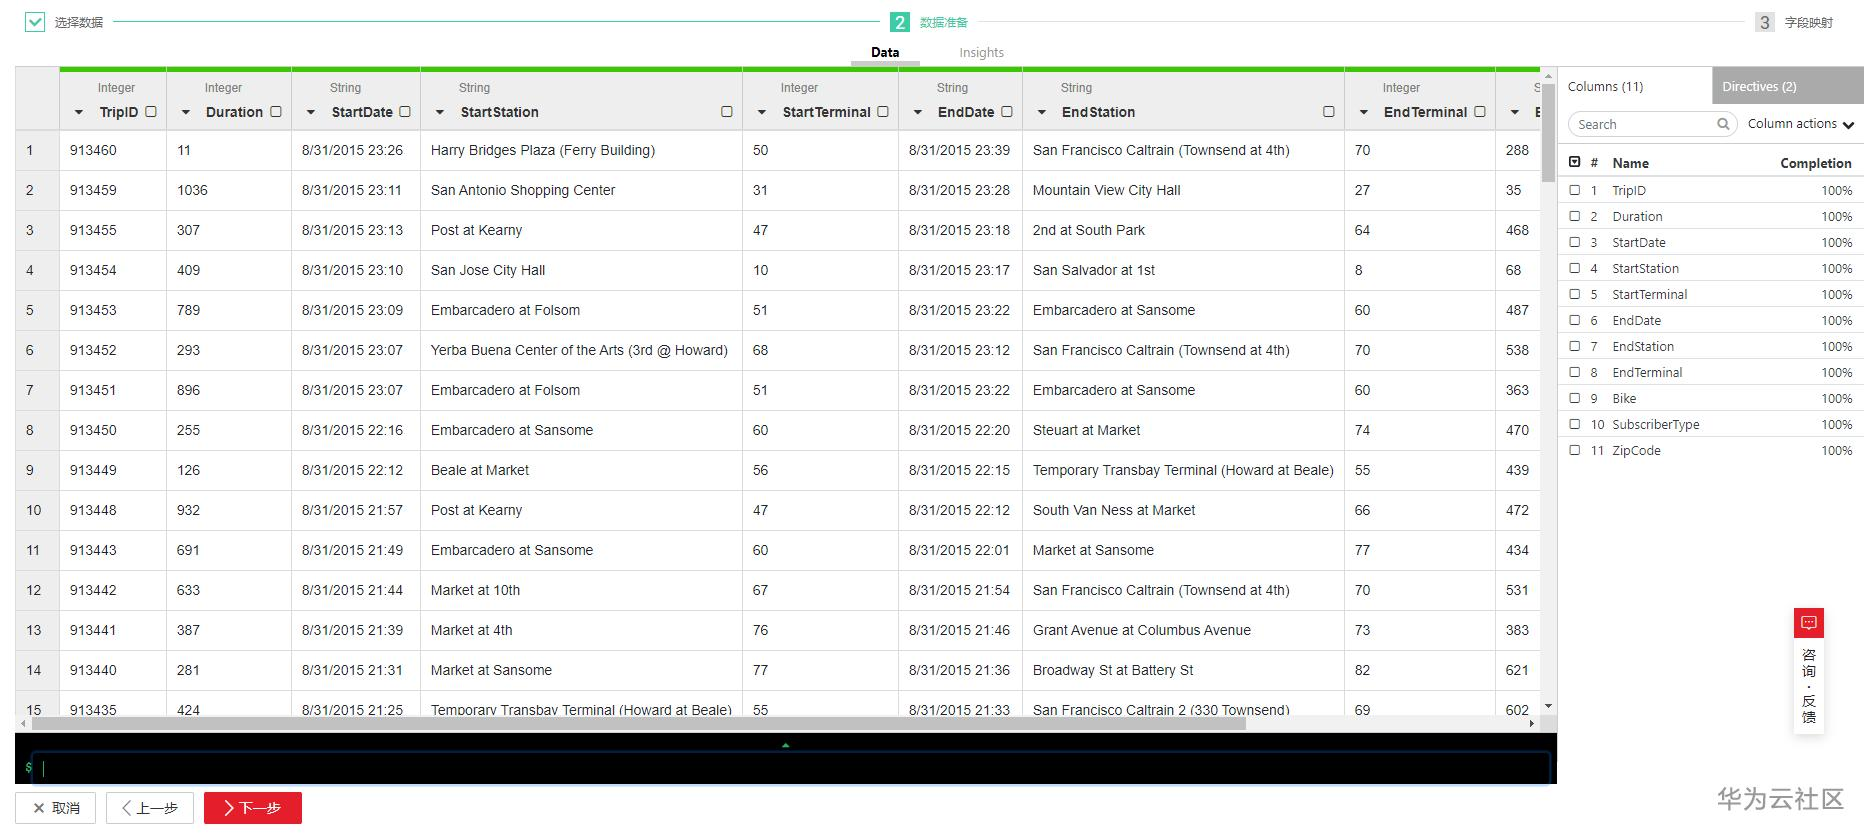This screenshot has height=839, width=1864.
Task: Click cell 'Broadway St at Battery St'
Action: [x=1113, y=670]
